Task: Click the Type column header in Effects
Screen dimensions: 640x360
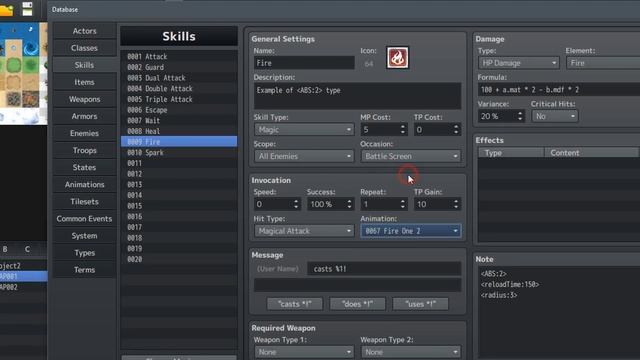Action: 511,153
